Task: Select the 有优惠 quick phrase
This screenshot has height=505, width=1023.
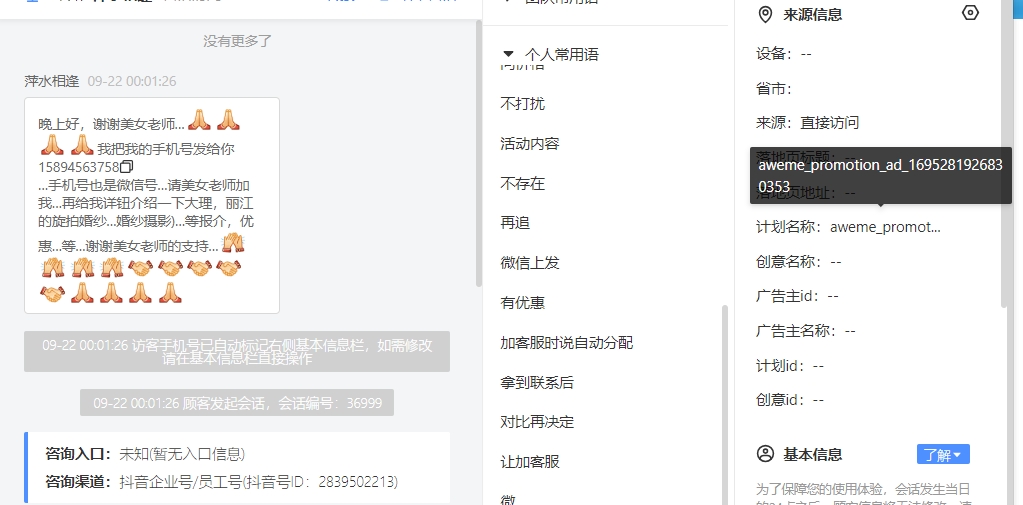Action: point(523,303)
